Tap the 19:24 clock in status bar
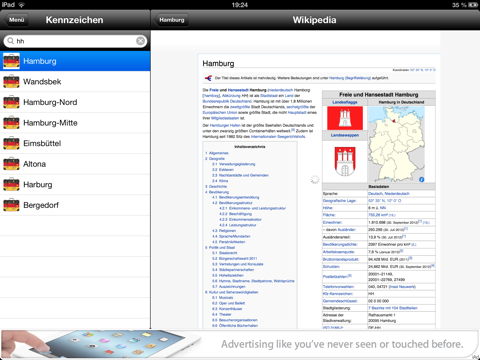The height and width of the screenshot is (360, 480). (x=240, y=5)
